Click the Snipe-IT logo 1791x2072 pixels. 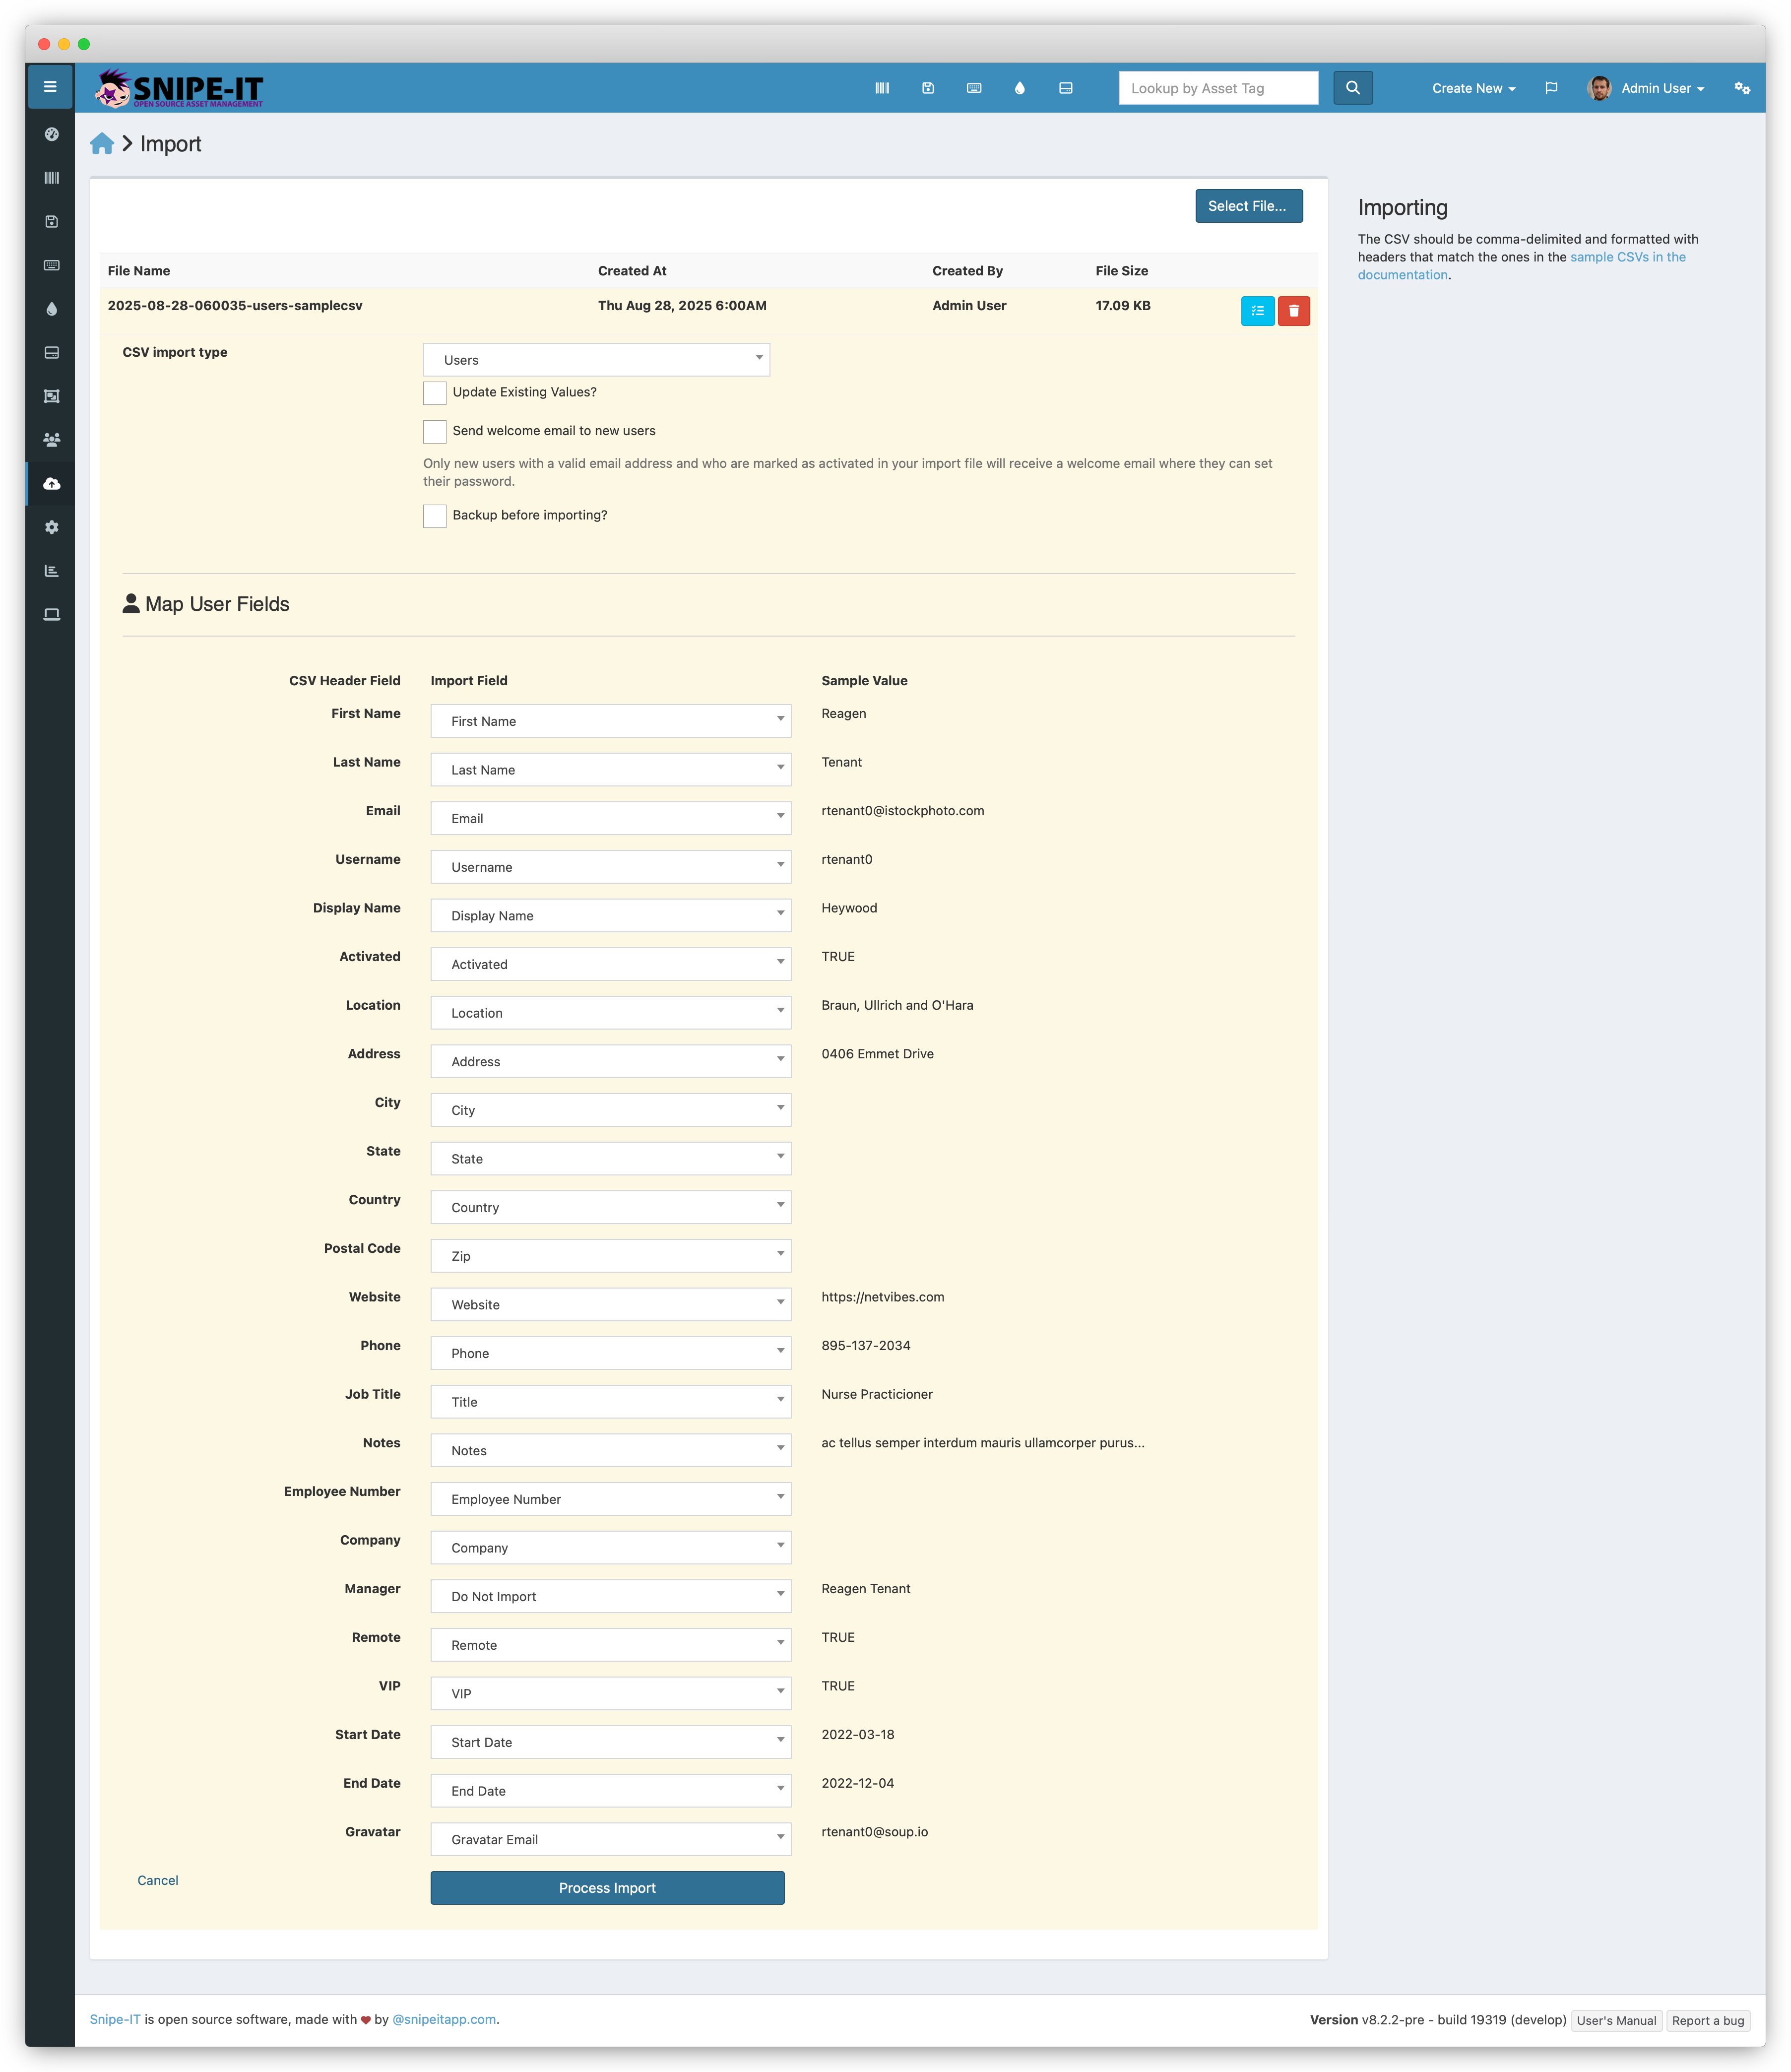[179, 88]
